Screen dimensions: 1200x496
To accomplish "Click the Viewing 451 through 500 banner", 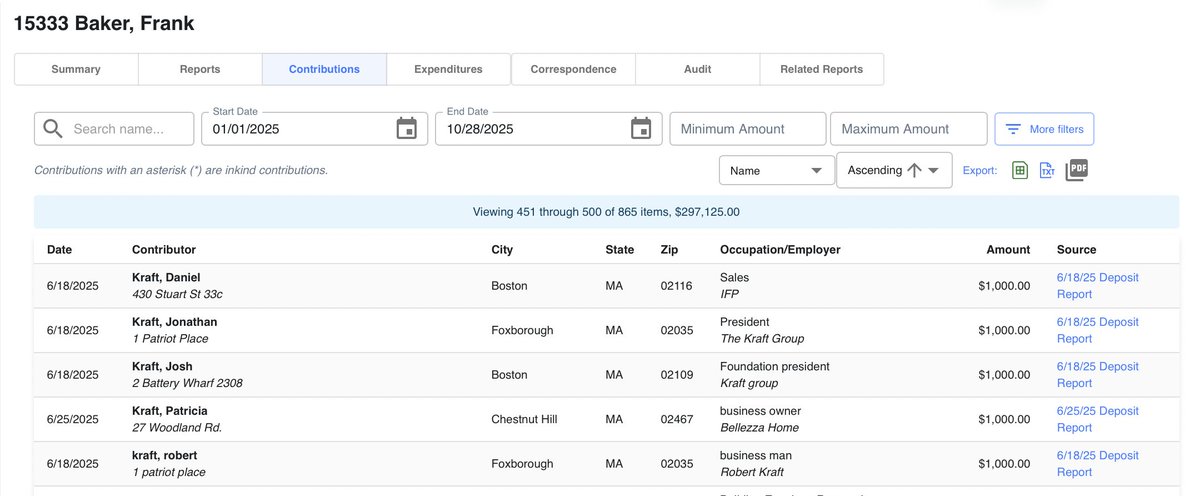I will tap(606, 212).
